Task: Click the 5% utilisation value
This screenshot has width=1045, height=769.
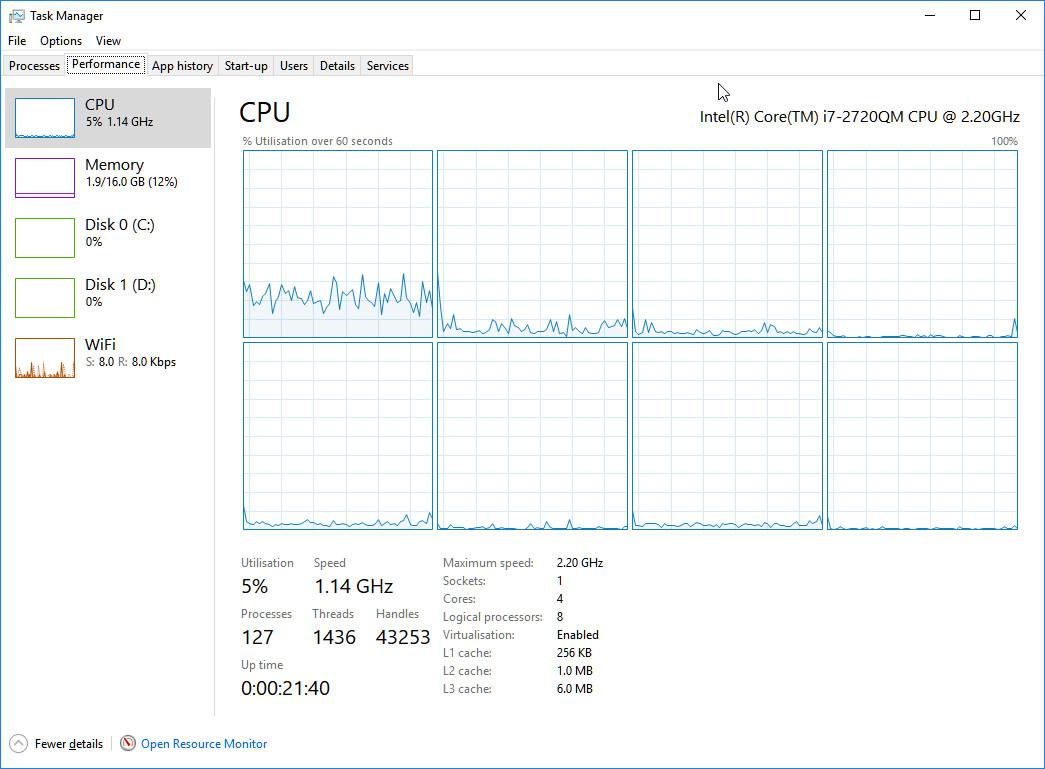Action: [255, 586]
